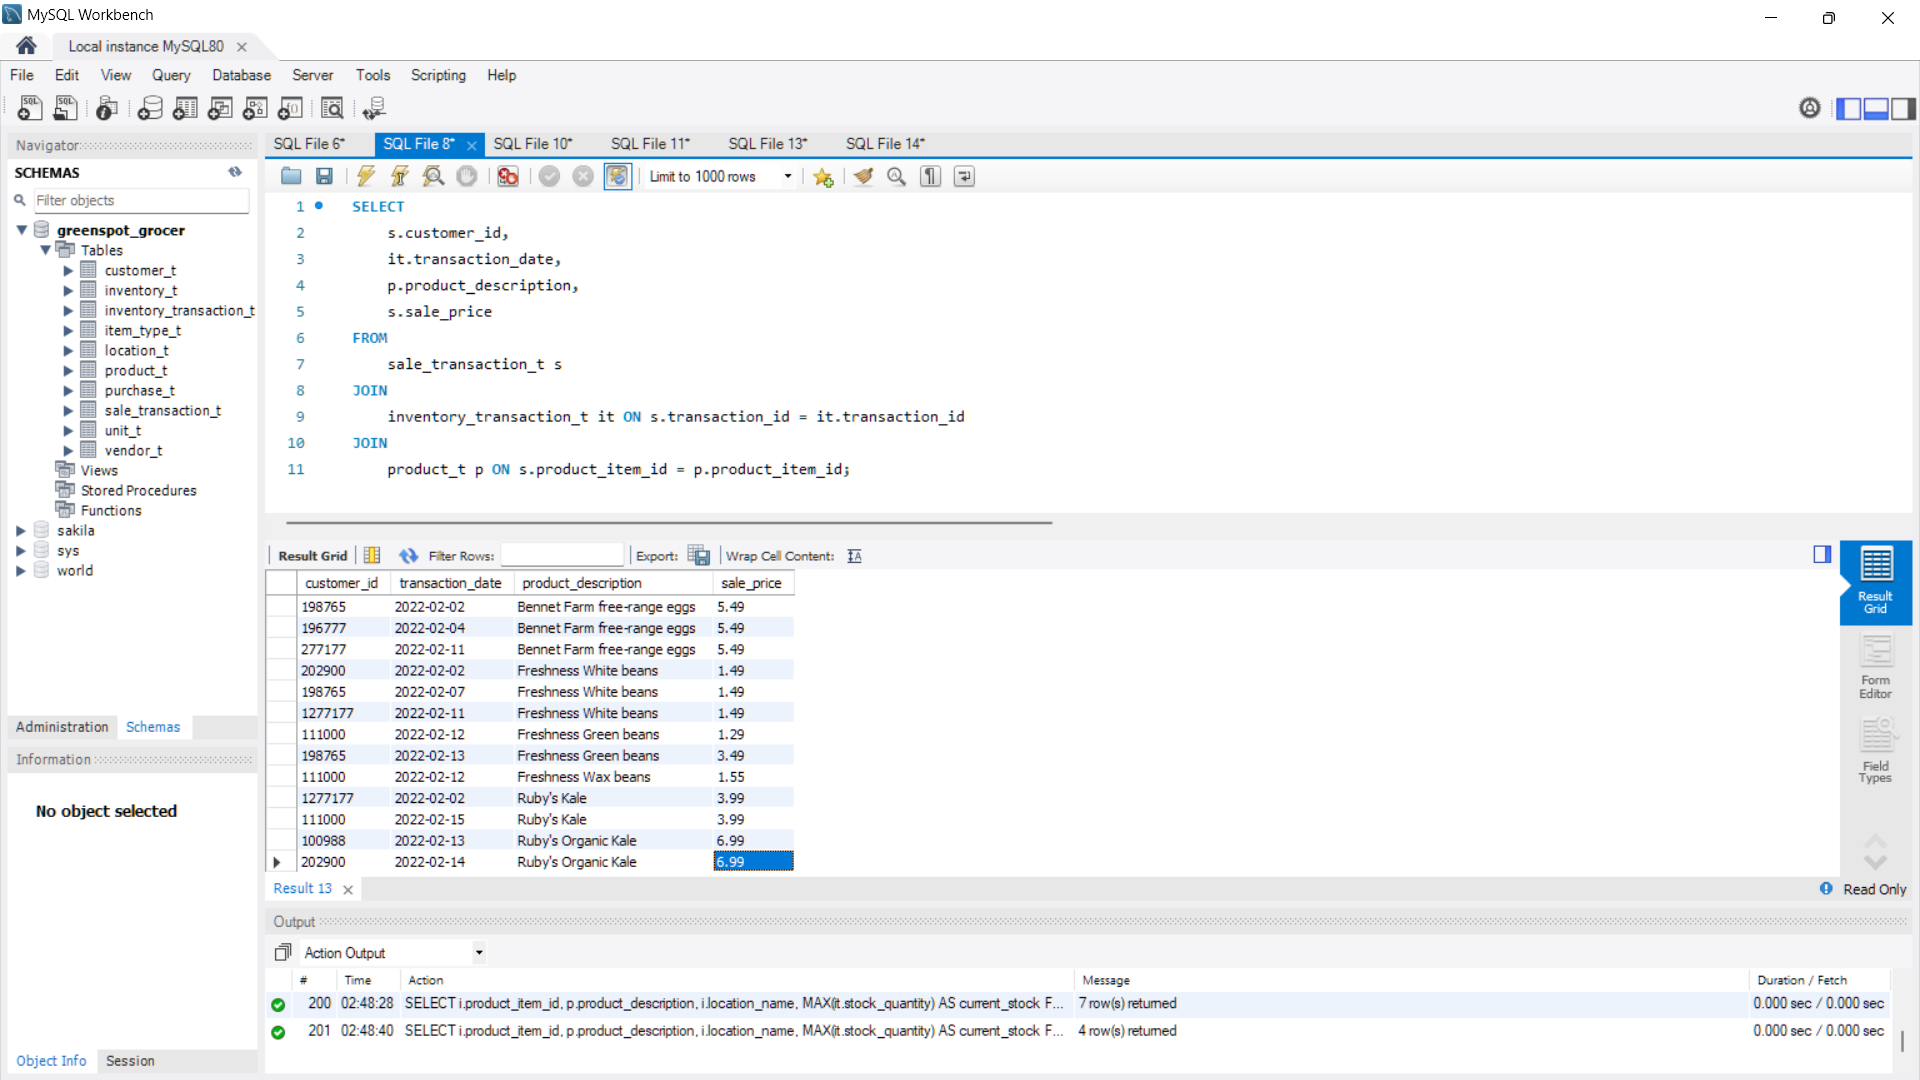
Task: Switch to the SQL File 10 tab
Action: tap(533, 144)
